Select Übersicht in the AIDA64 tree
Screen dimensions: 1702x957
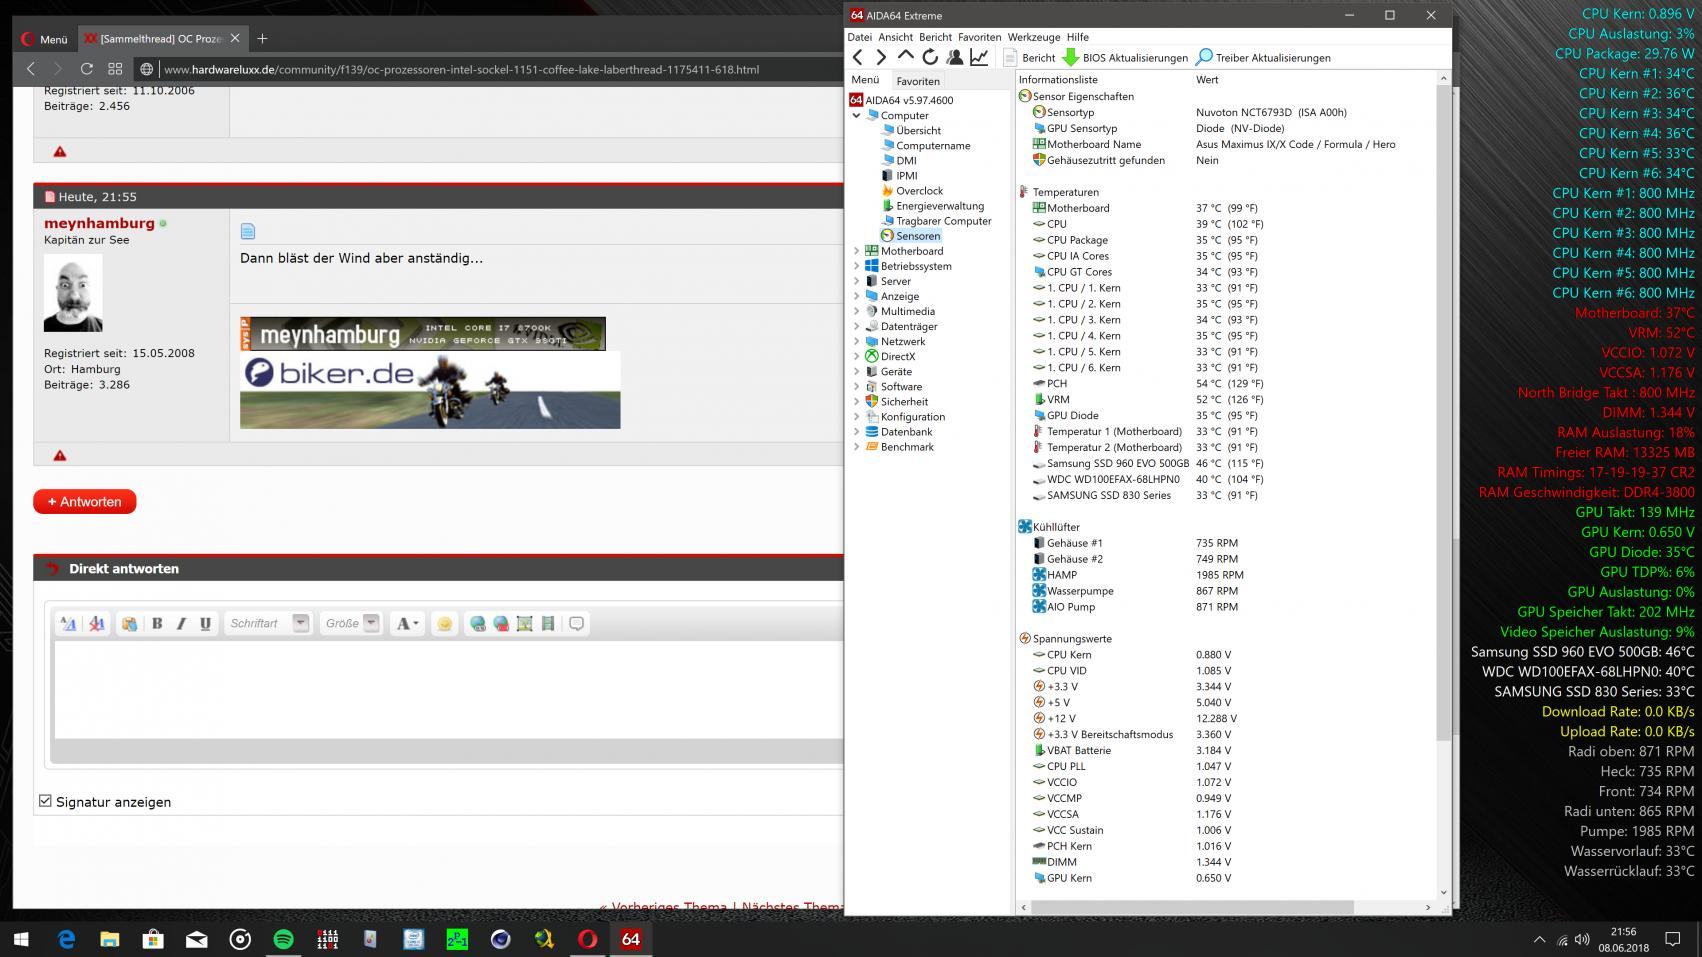tap(918, 130)
